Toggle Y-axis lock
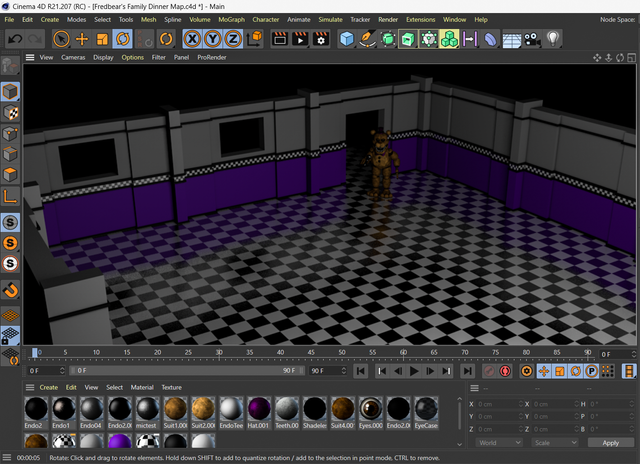The image size is (640, 464). pos(212,39)
